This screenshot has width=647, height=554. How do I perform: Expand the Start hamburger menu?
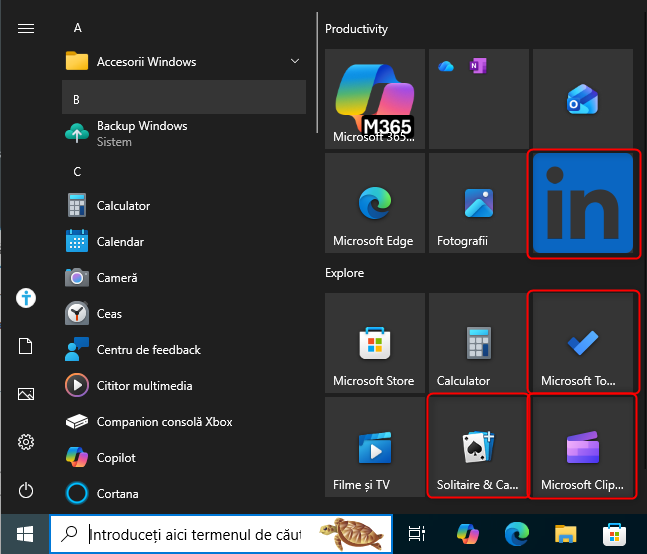tap(26, 28)
